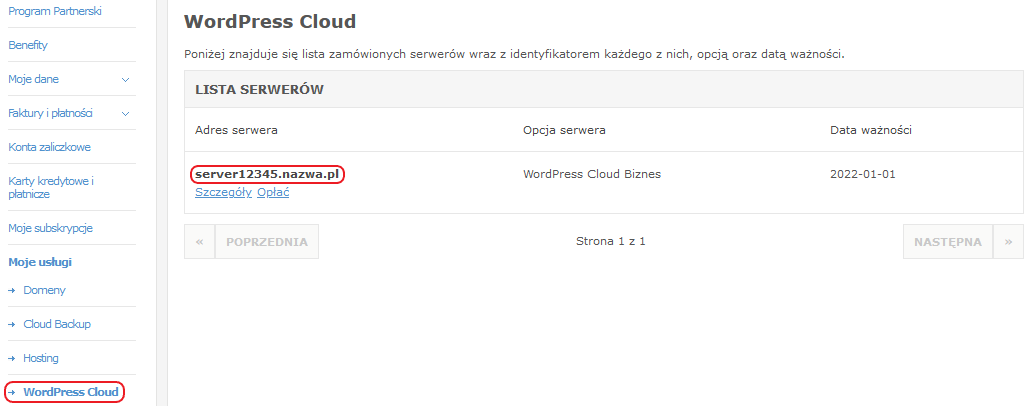This screenshot has height=406, width=1028.
Task: Open Program Partnerski menu item
Action: pos(55,11)
